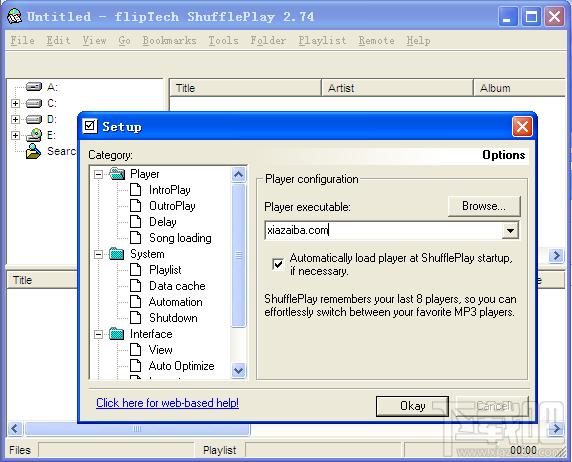Collapse the System category node

[x=98, y=254]
